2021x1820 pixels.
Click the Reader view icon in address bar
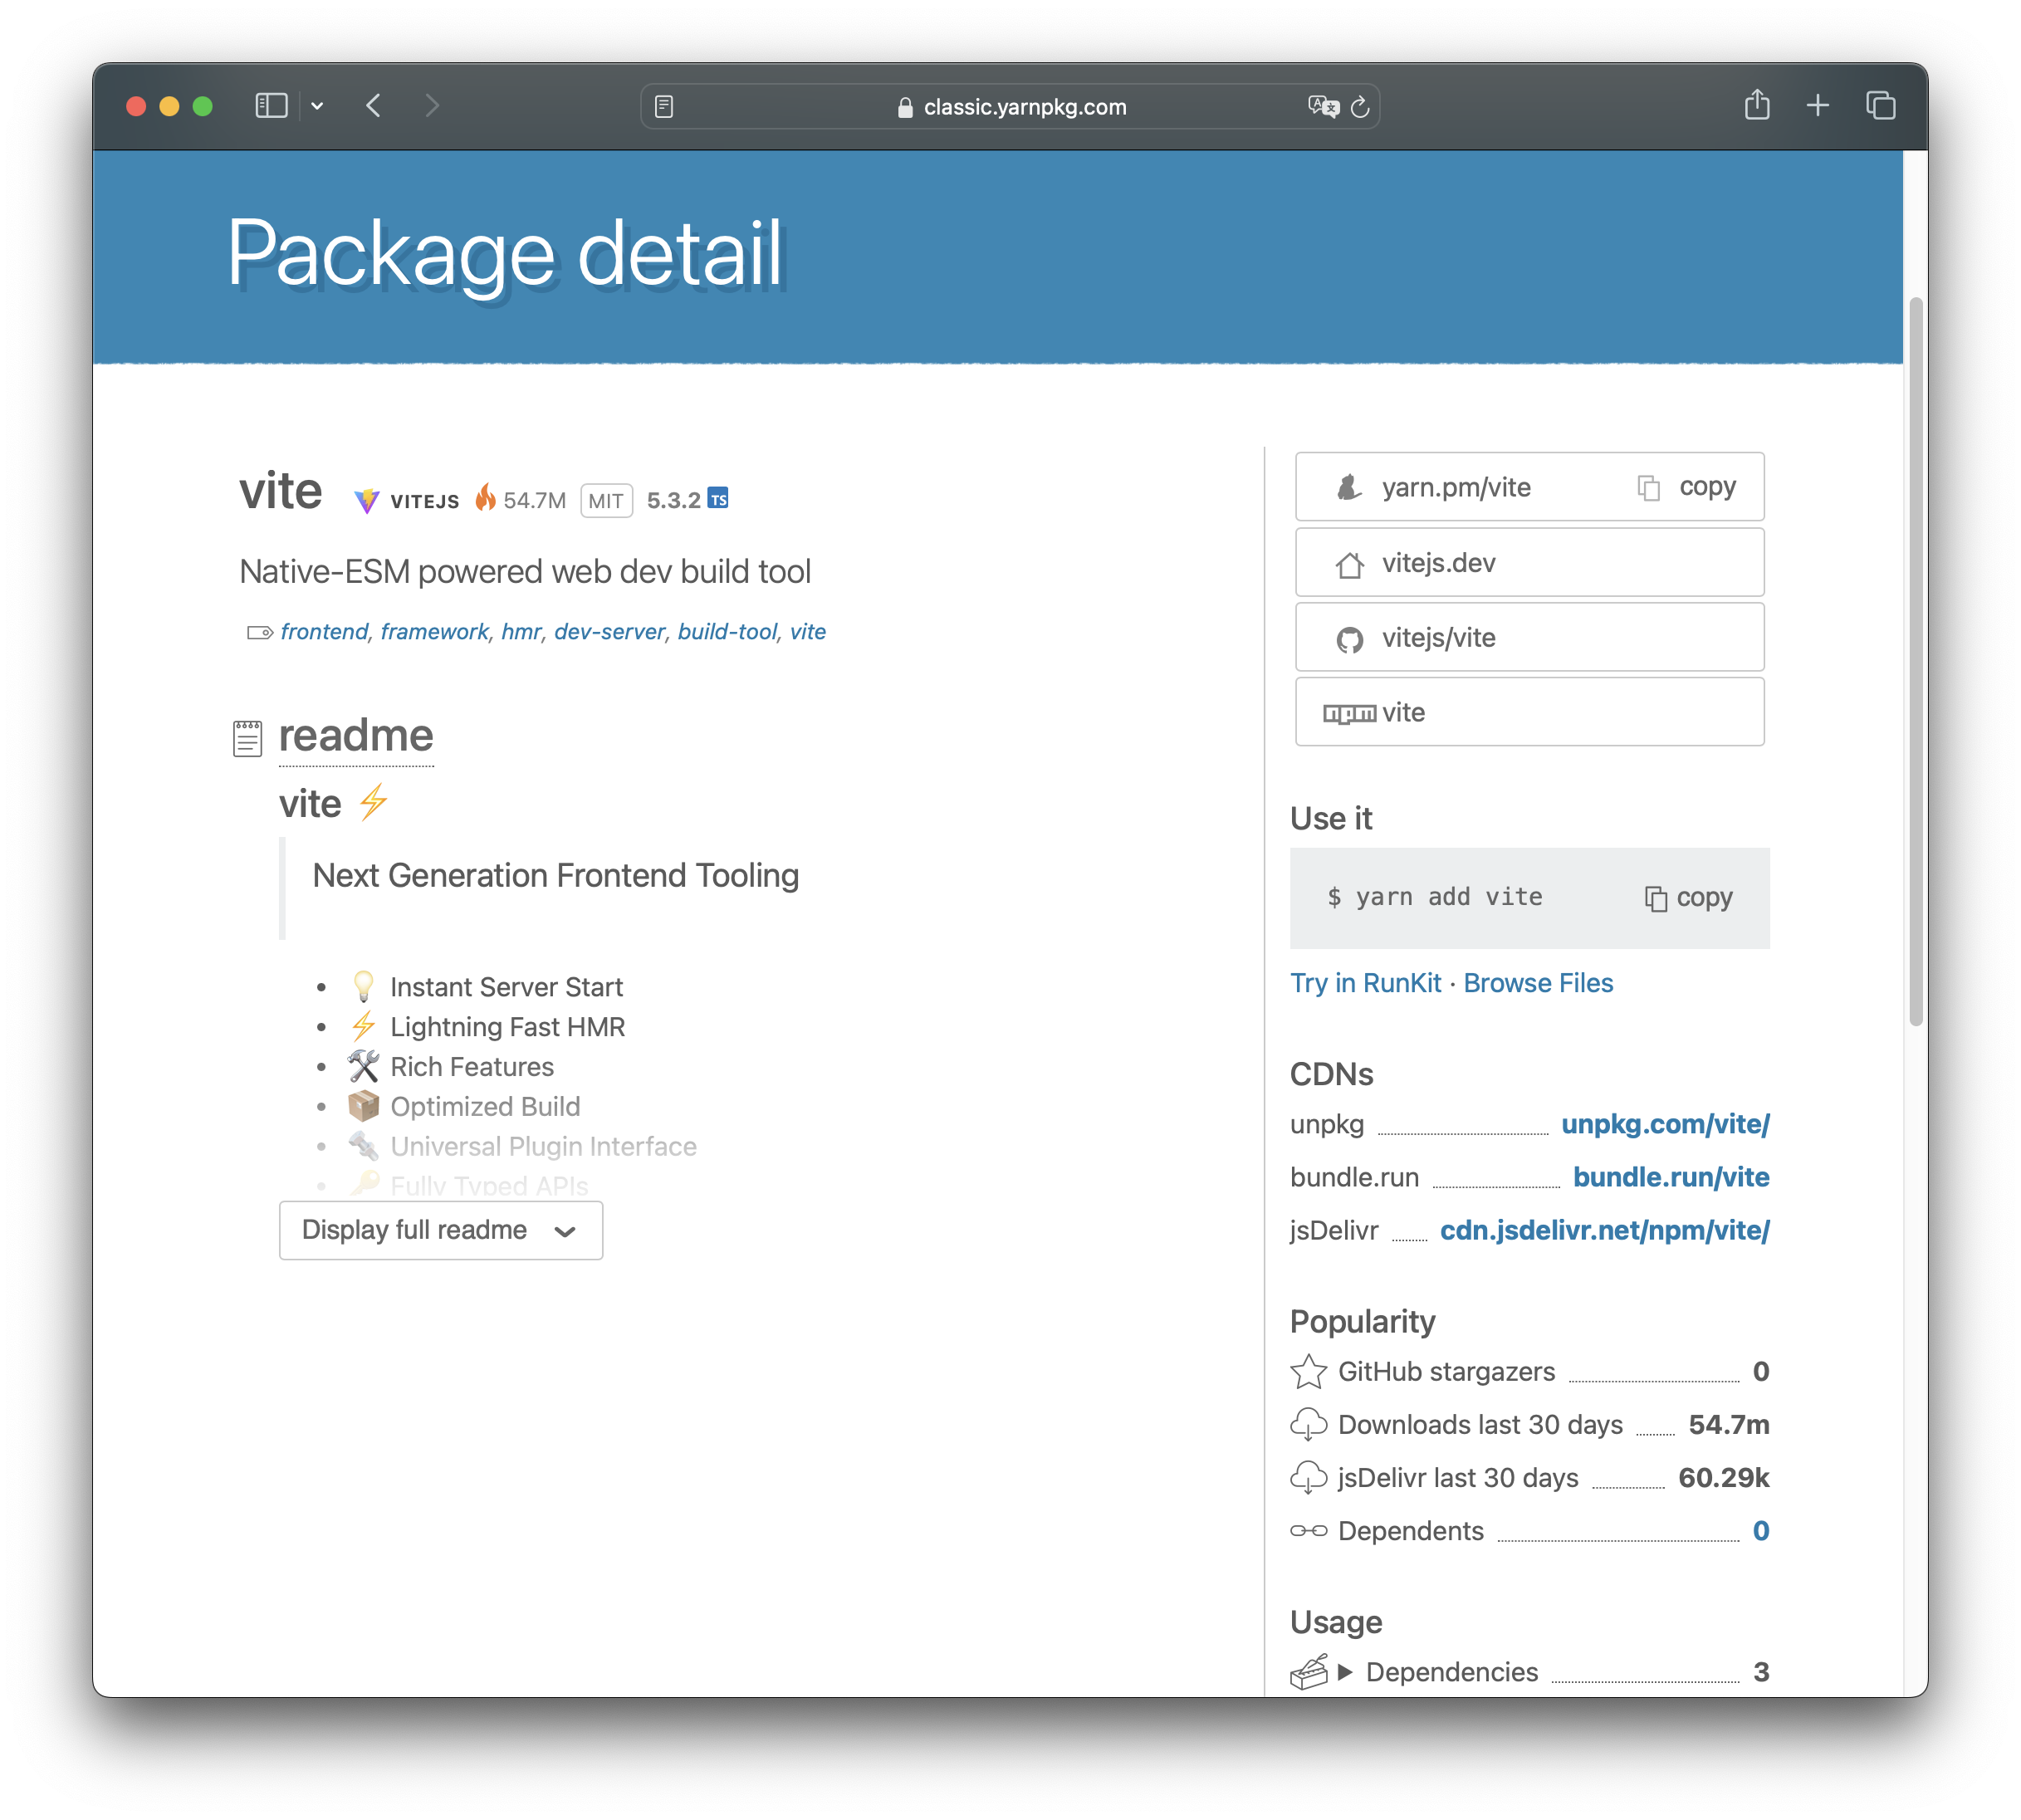point(664,106)
